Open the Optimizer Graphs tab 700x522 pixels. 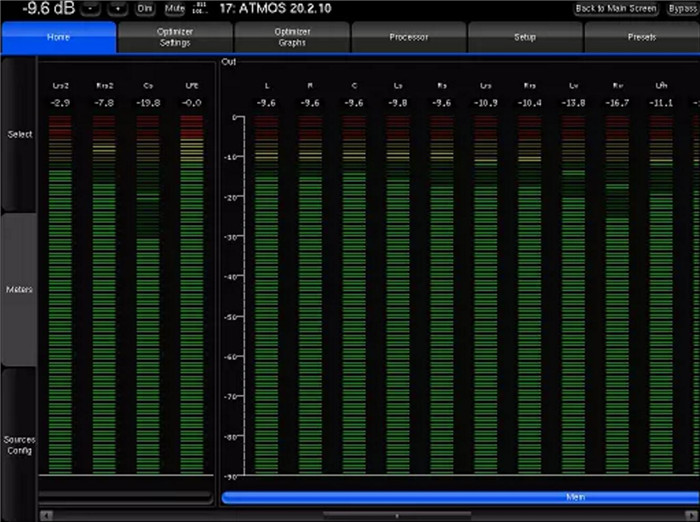tap(292, 37)
